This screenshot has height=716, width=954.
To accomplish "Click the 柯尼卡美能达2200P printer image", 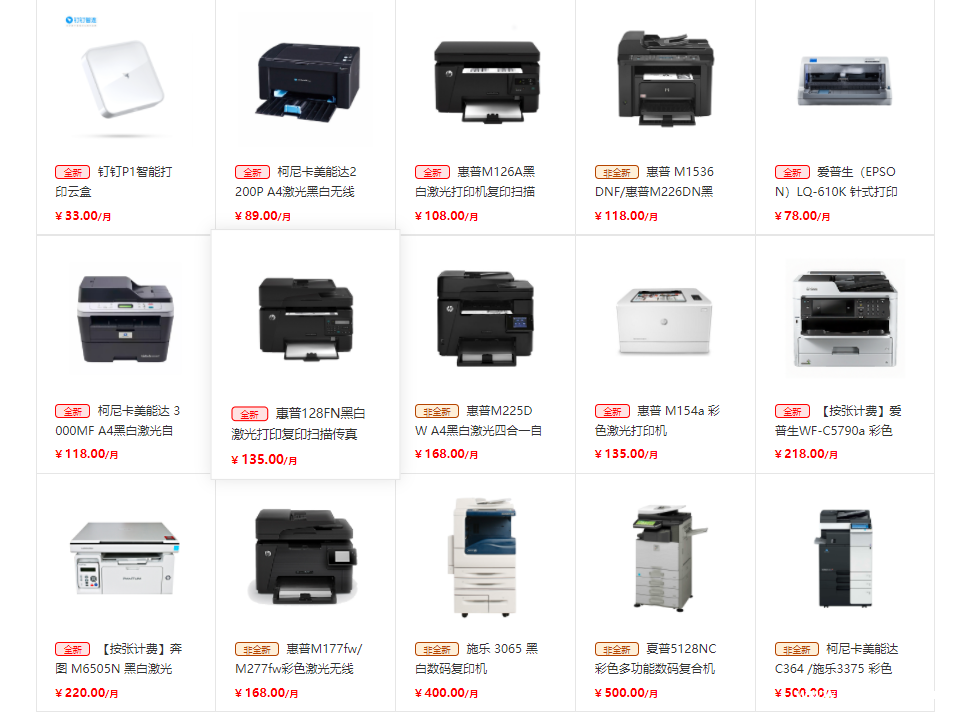I will 307,82.
